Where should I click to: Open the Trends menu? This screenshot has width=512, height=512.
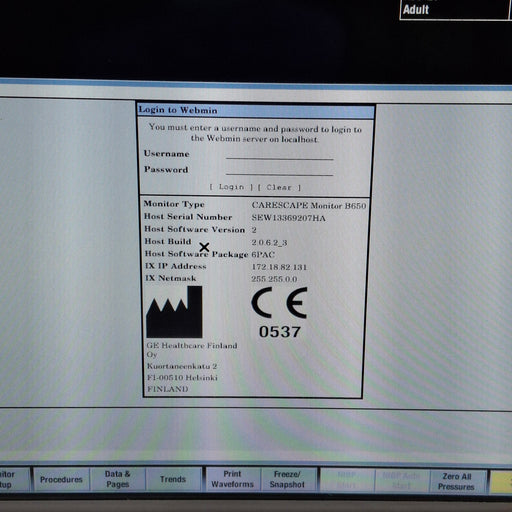[x=173, y=479]
